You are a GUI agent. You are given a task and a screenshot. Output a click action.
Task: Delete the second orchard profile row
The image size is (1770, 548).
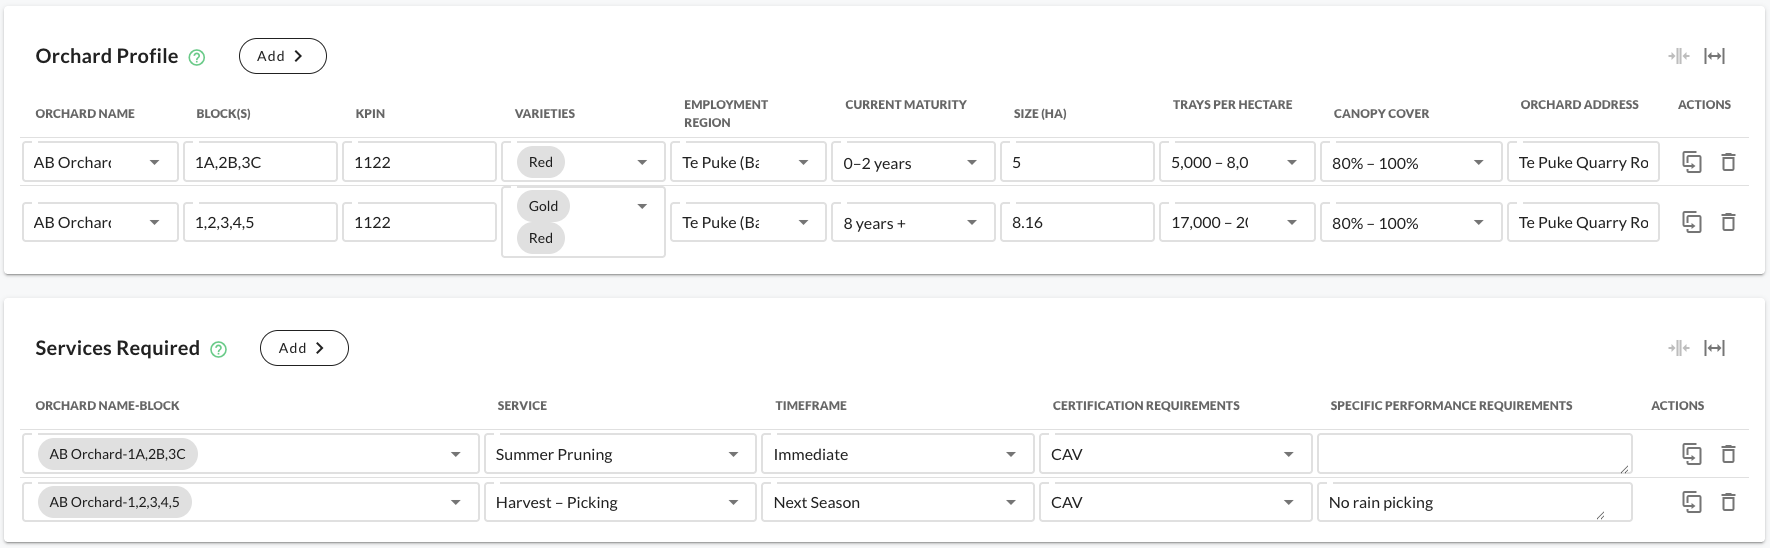point(1728,222)
